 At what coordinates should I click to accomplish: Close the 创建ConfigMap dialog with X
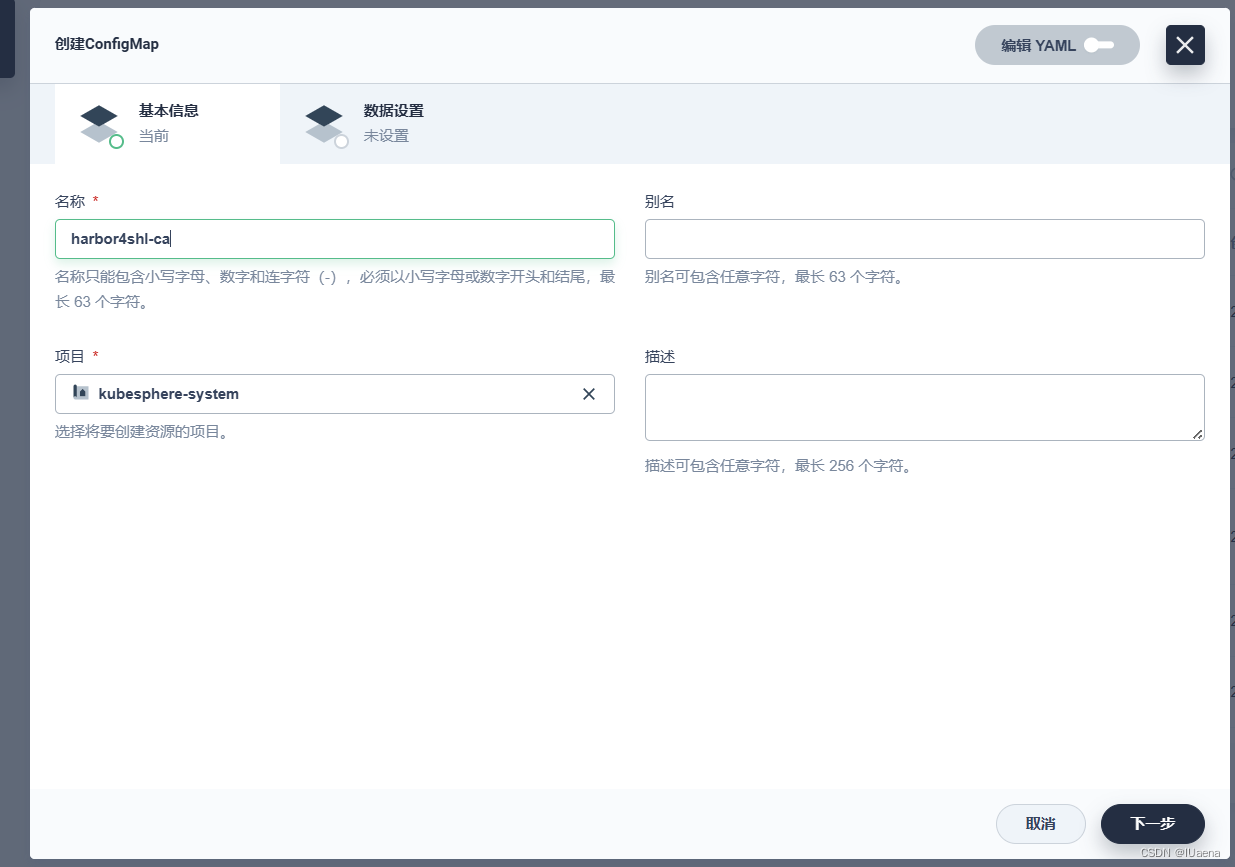pos(1185,45)
